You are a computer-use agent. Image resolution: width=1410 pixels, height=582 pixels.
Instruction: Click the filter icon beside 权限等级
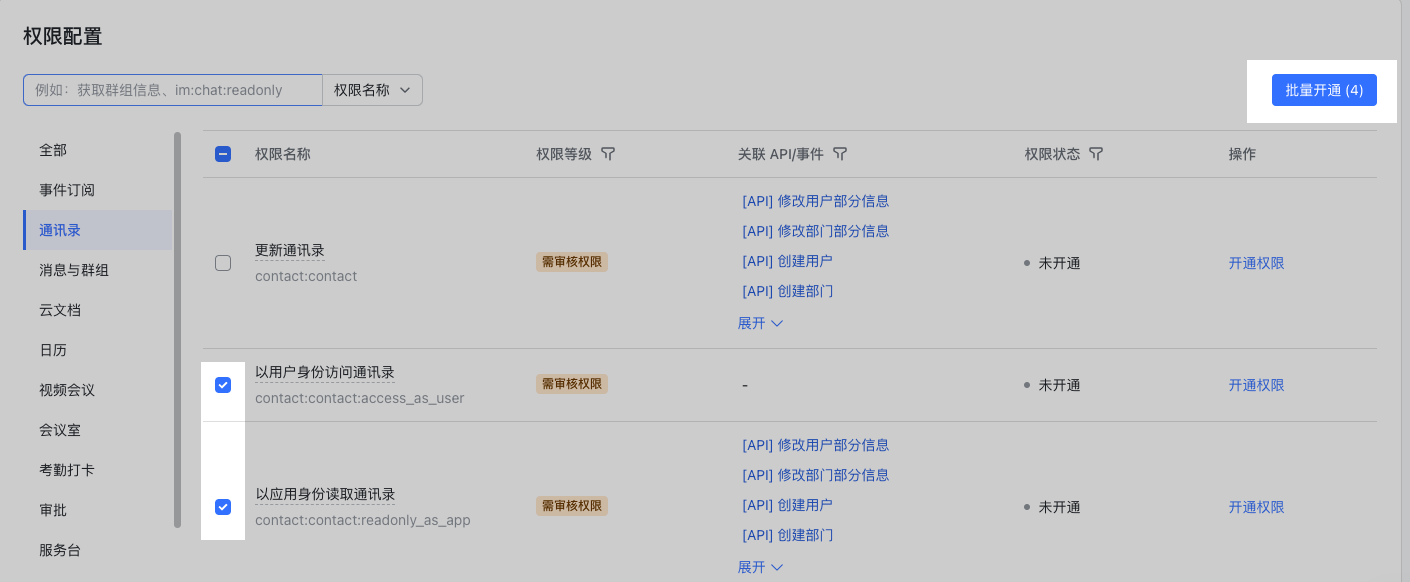point(608,154)
